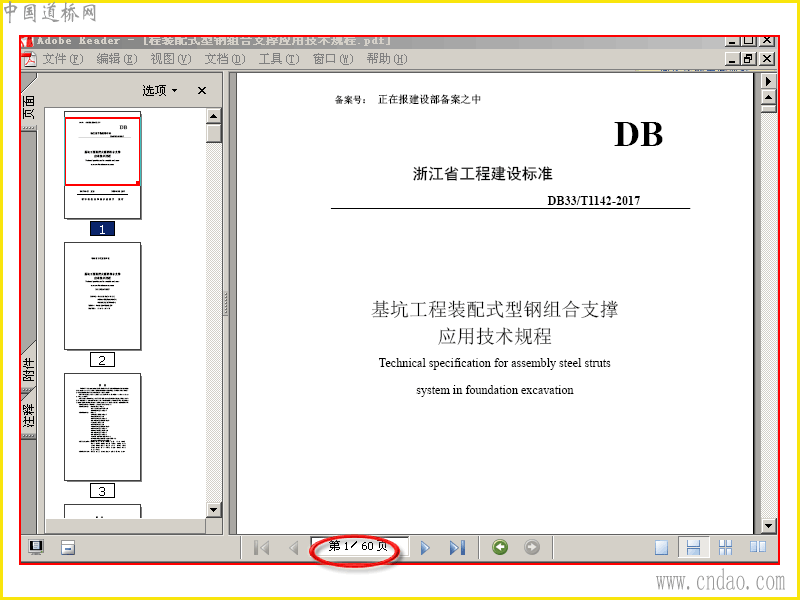Go to next page arrow
The image size is (800, 600).
pyautogui.click(x=425, y=548)
